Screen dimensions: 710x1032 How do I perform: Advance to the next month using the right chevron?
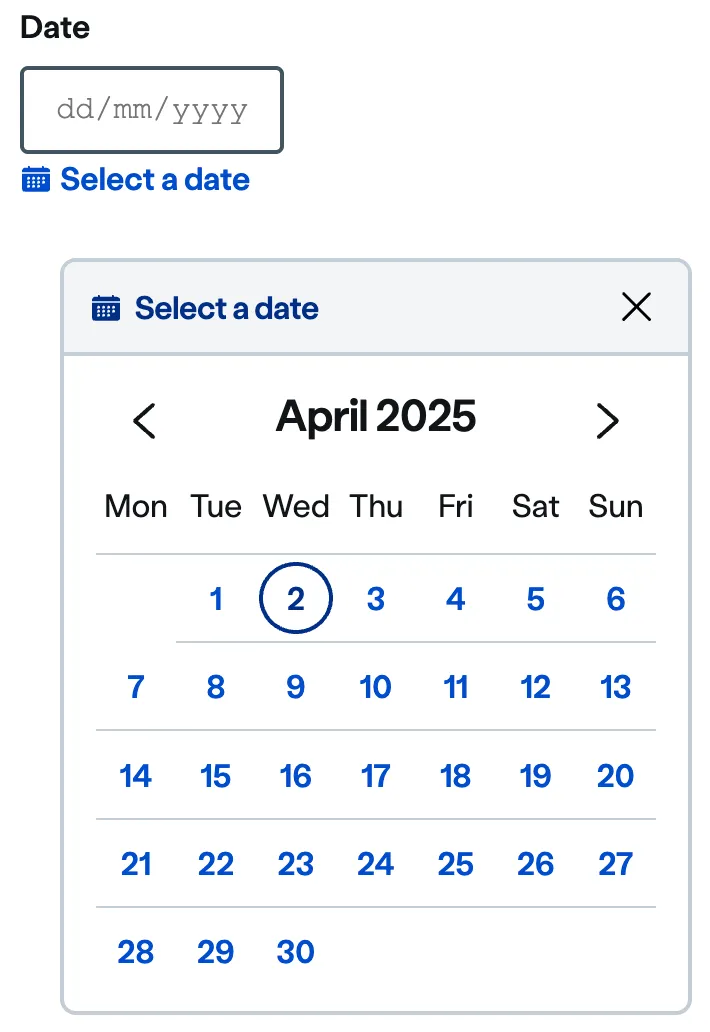pyautogui.click(x=607, y=421)
